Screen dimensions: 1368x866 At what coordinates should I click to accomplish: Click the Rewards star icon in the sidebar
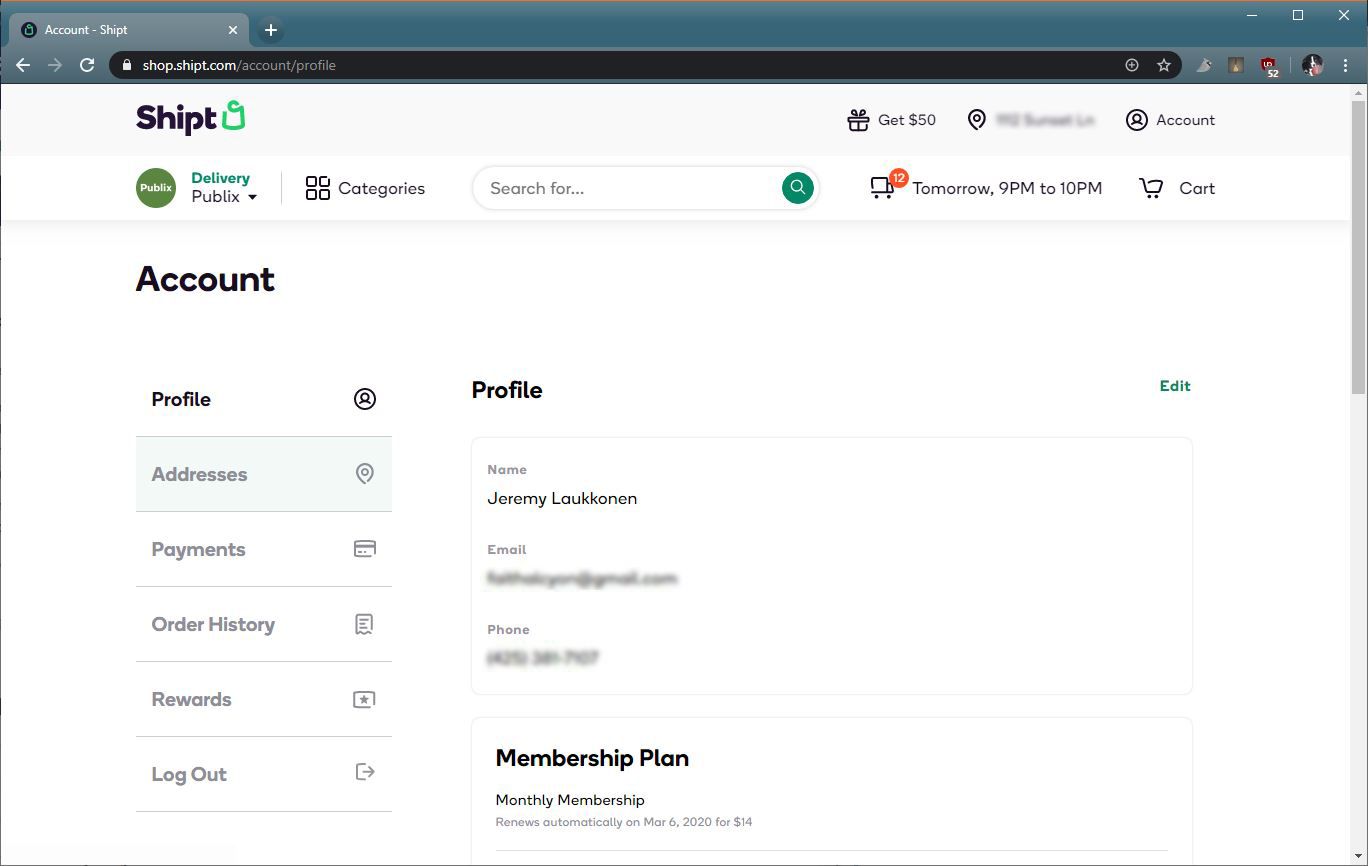[x=365, y=699]
